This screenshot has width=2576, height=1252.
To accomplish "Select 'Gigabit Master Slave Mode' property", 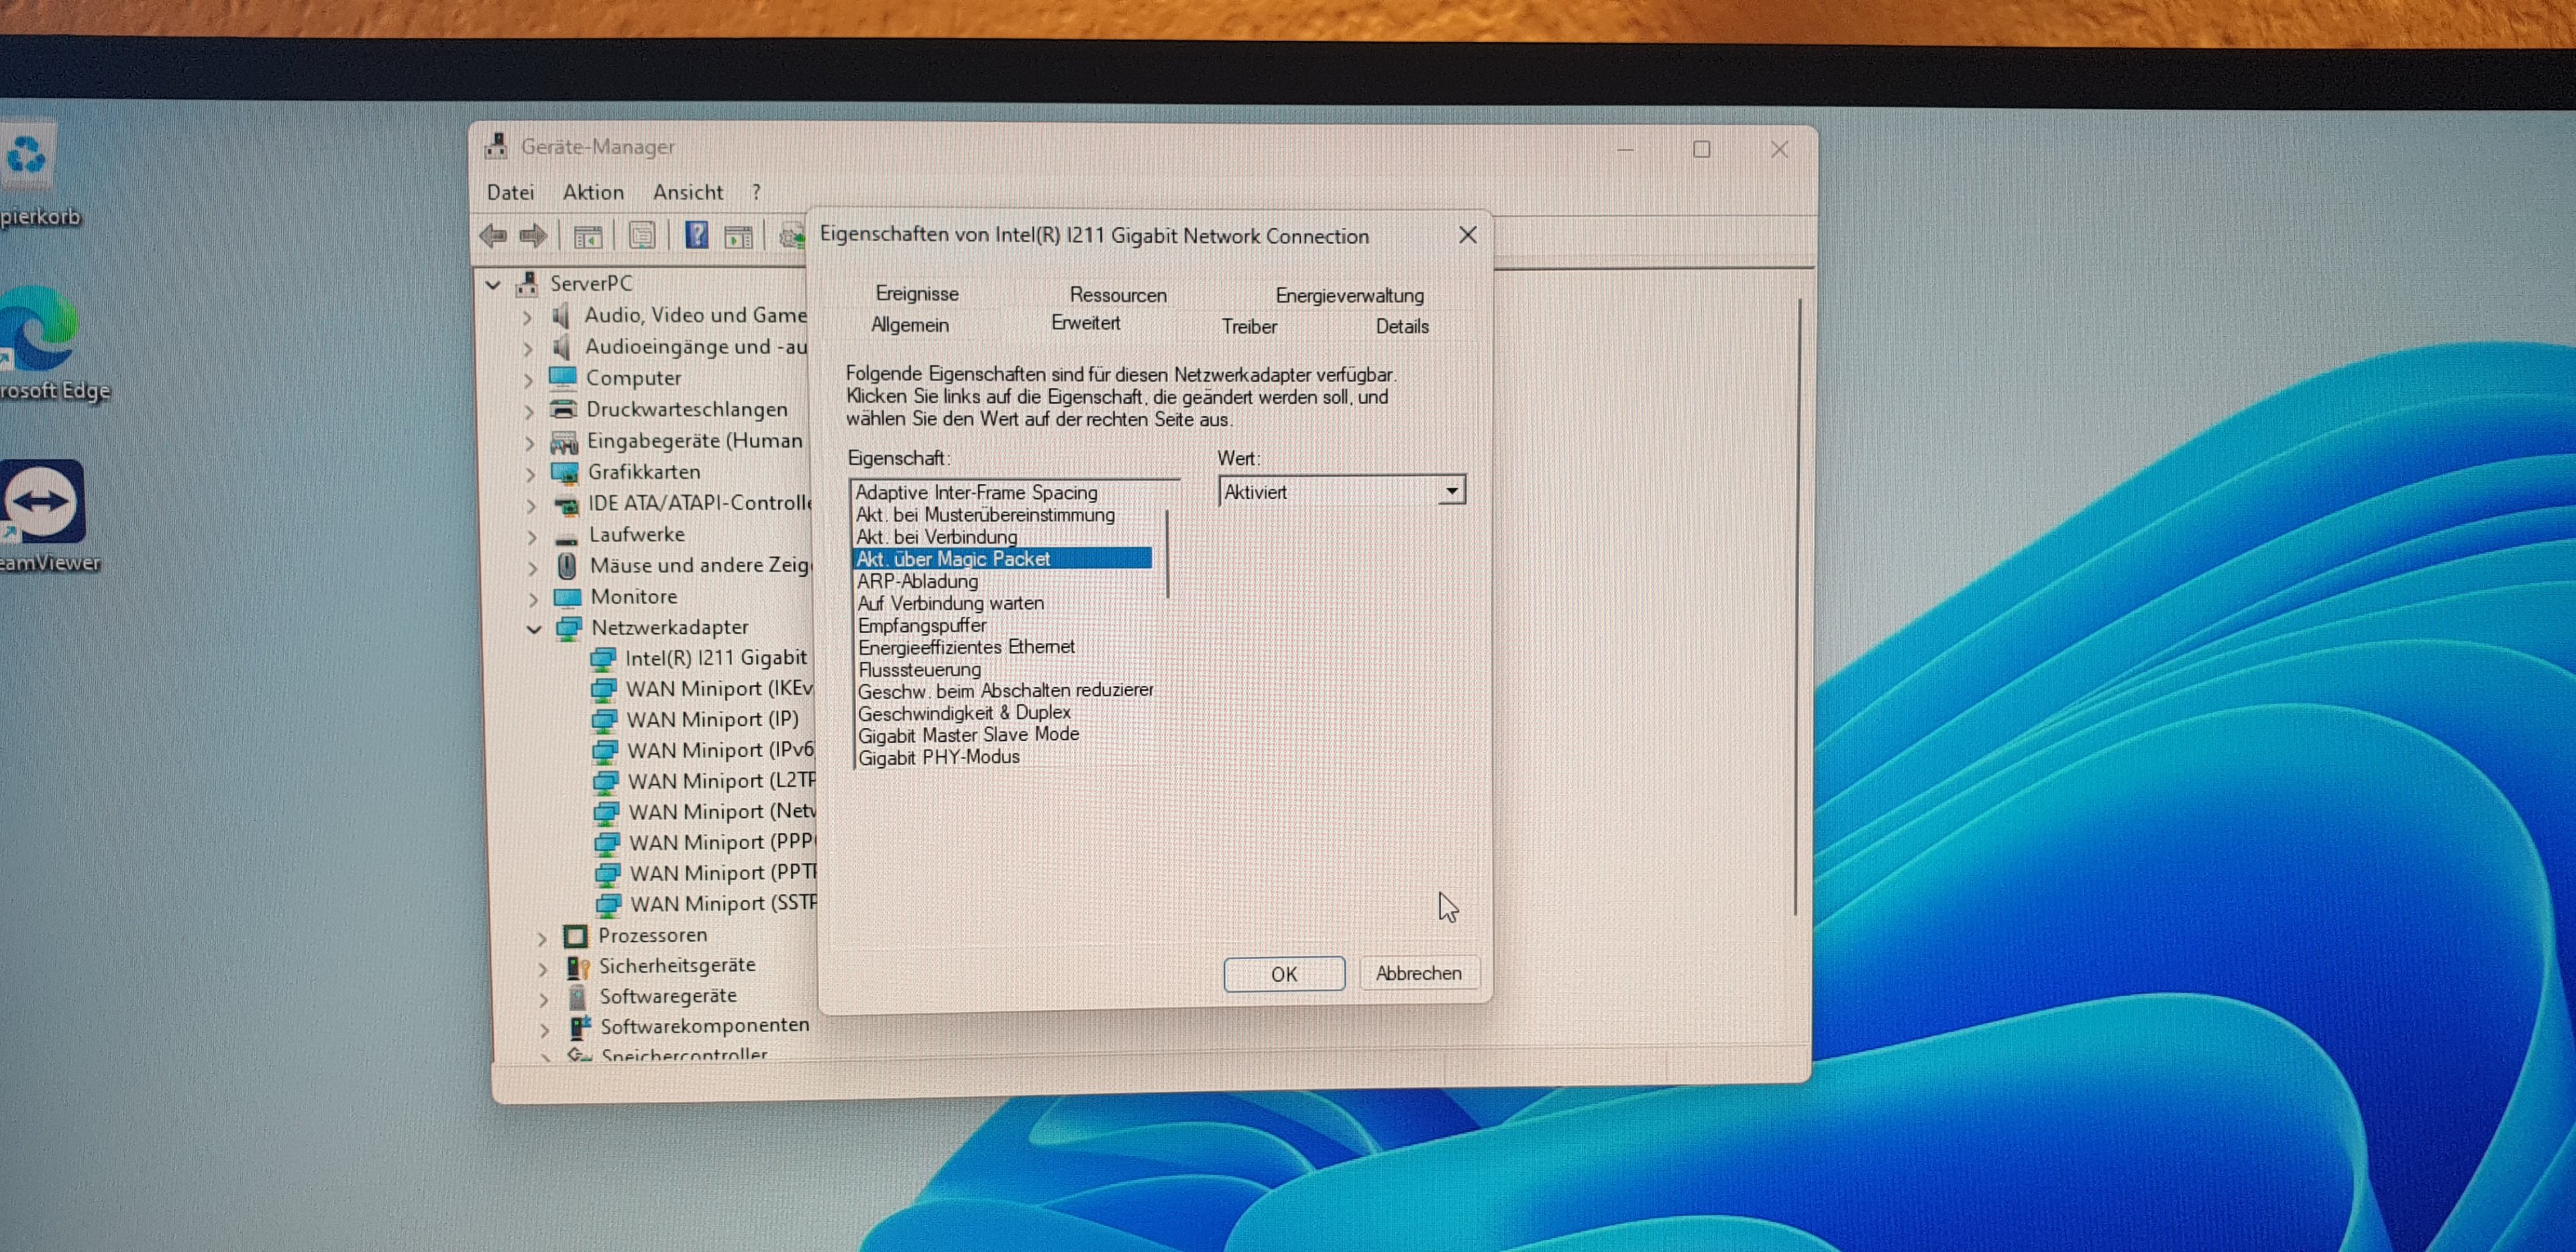I will (x=968, y=735).
